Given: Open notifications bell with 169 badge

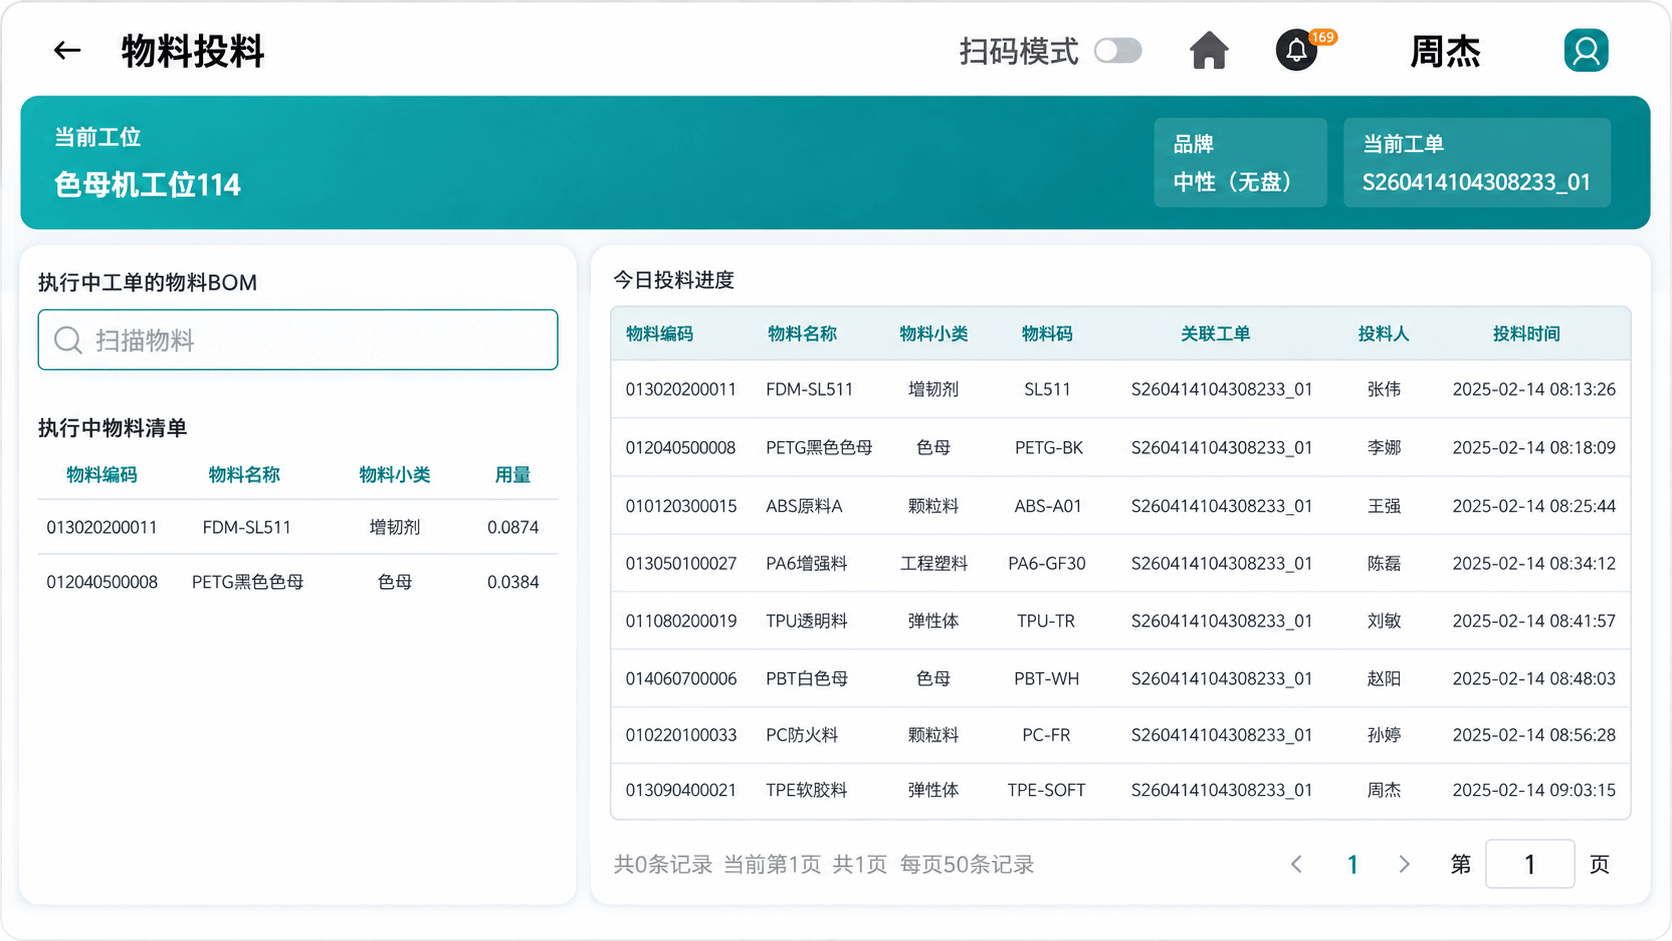Looking at the screenshot, I should coord(1297,50).
